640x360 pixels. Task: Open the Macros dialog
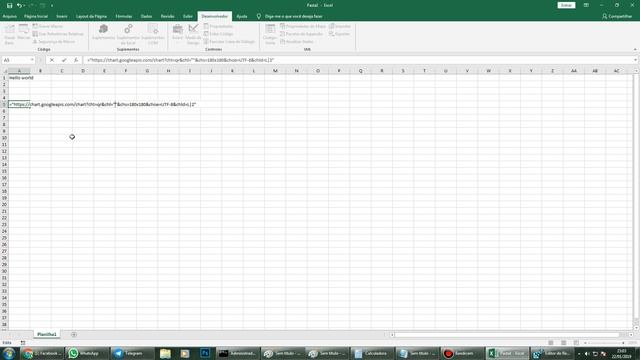(x=24, y=33)
